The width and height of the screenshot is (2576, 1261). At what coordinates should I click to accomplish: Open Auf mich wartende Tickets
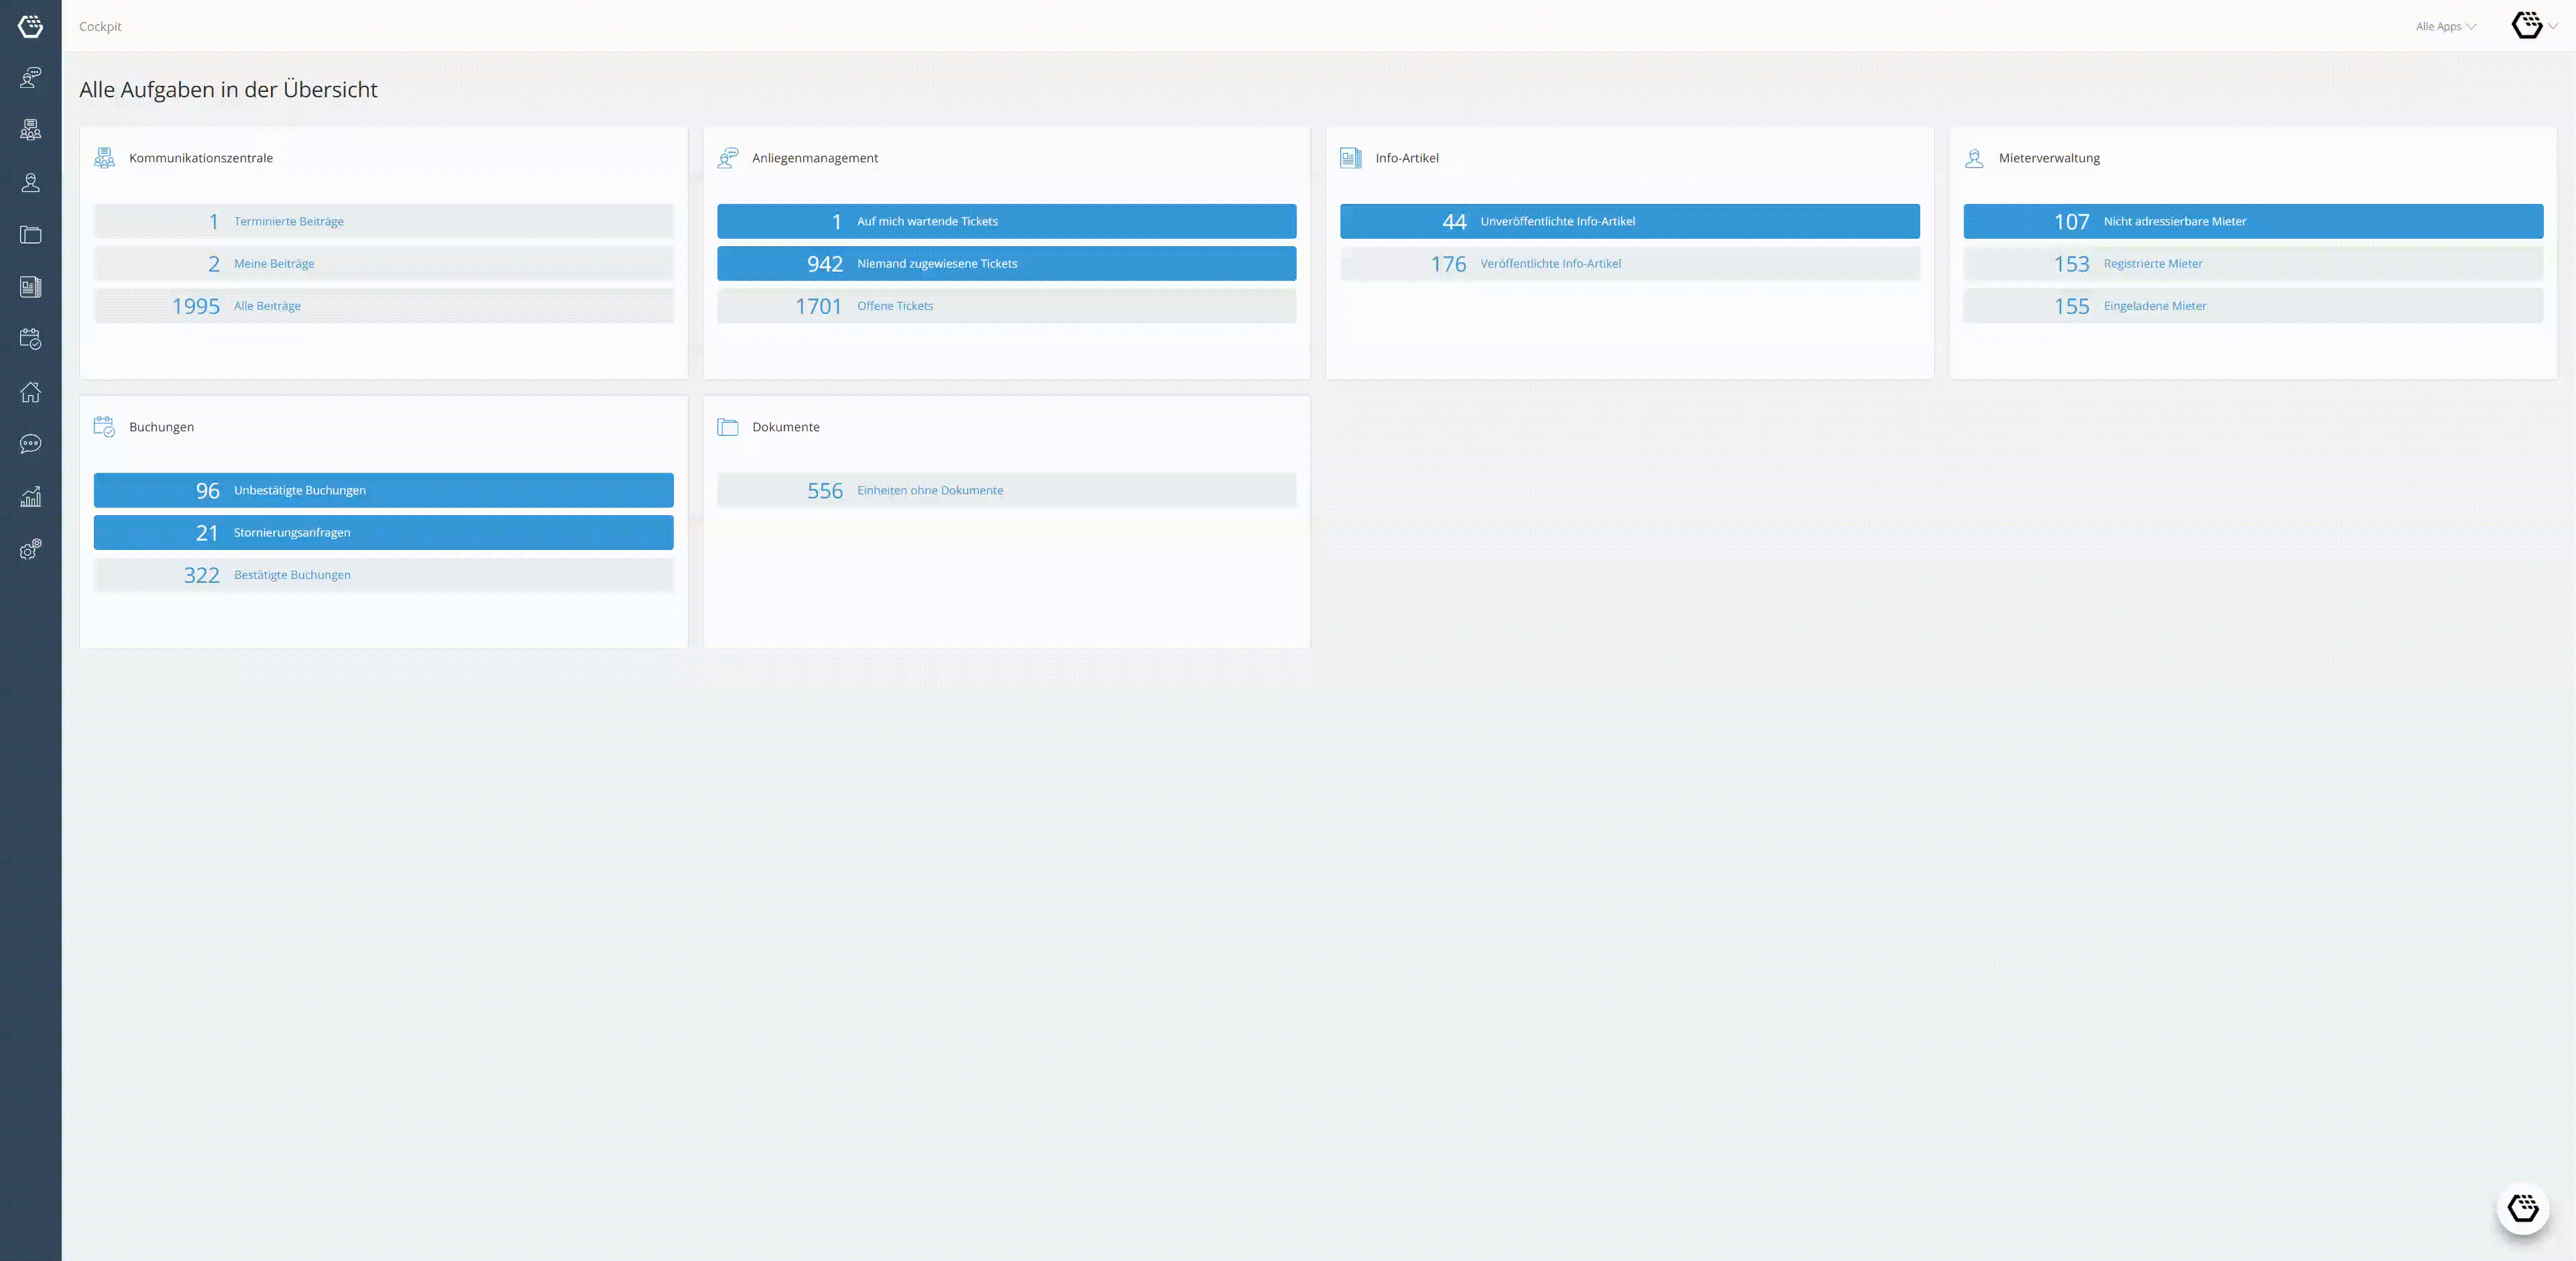point(1007,221)
